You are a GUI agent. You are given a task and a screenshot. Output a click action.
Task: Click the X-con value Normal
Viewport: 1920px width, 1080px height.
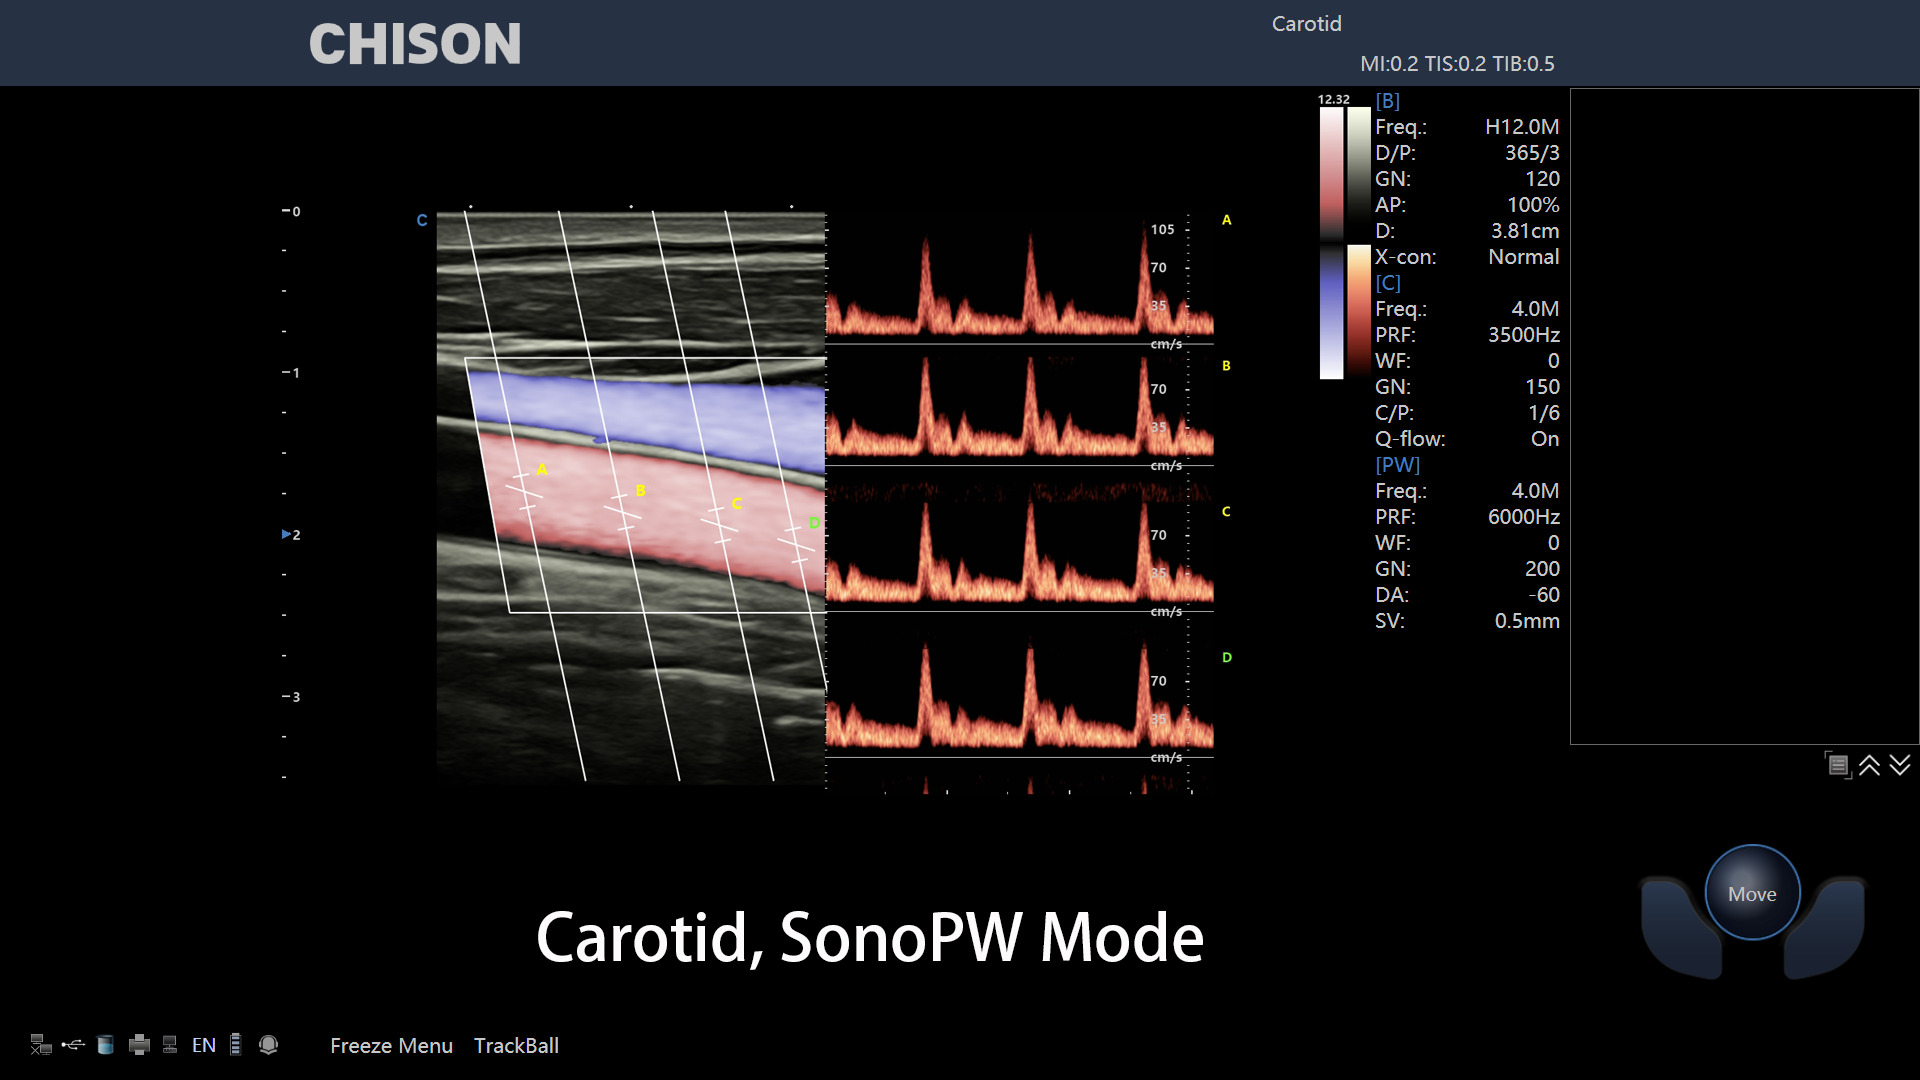[x=1524, y=257]
